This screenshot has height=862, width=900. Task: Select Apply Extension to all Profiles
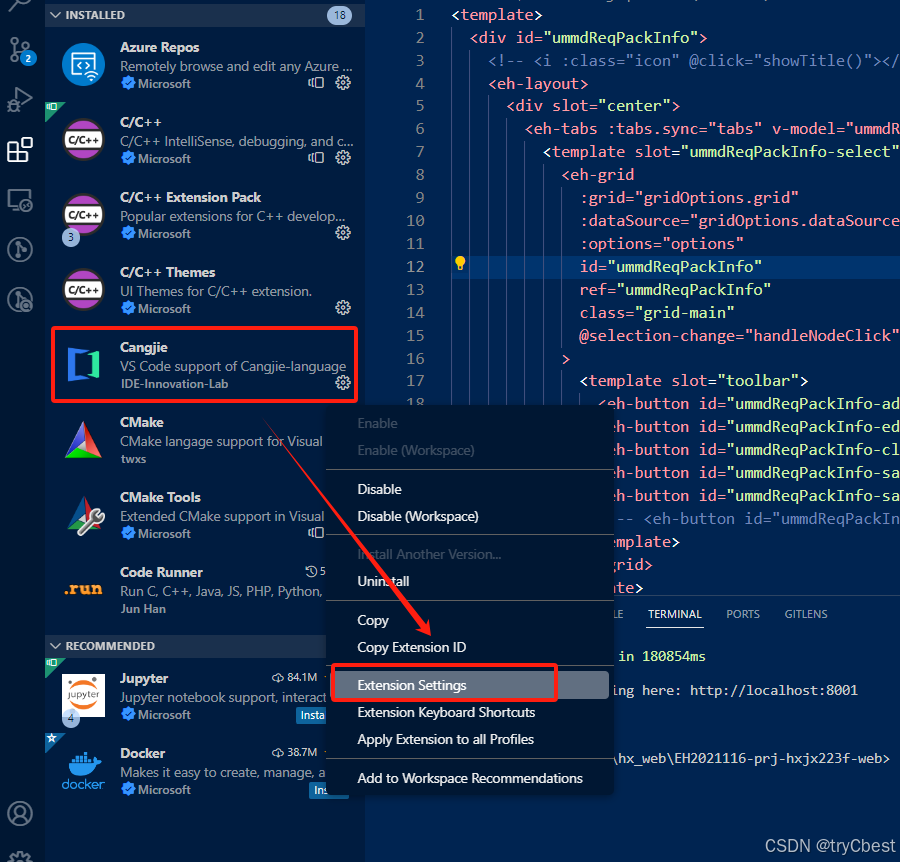coord(445,739)
